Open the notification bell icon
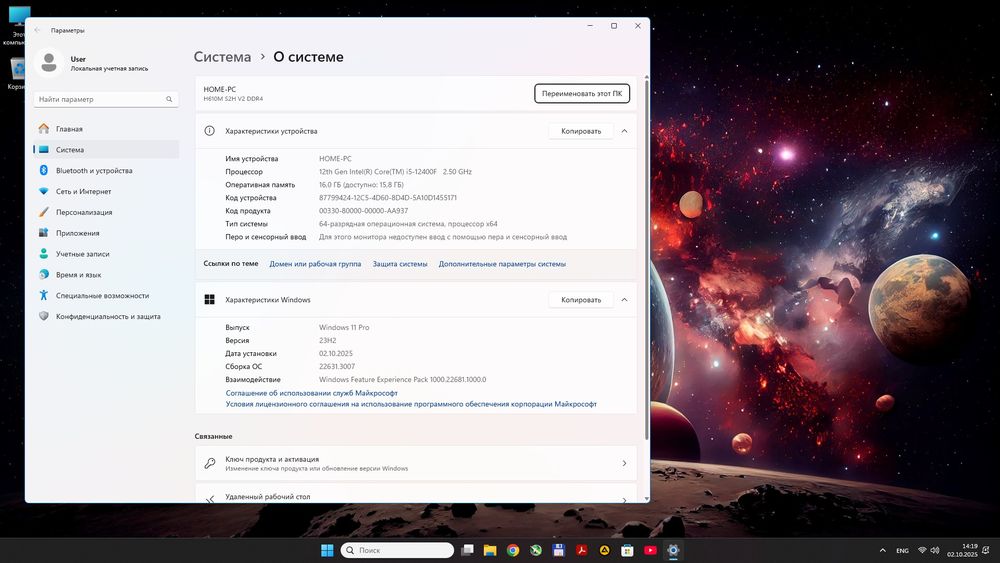 click(986, 550)
